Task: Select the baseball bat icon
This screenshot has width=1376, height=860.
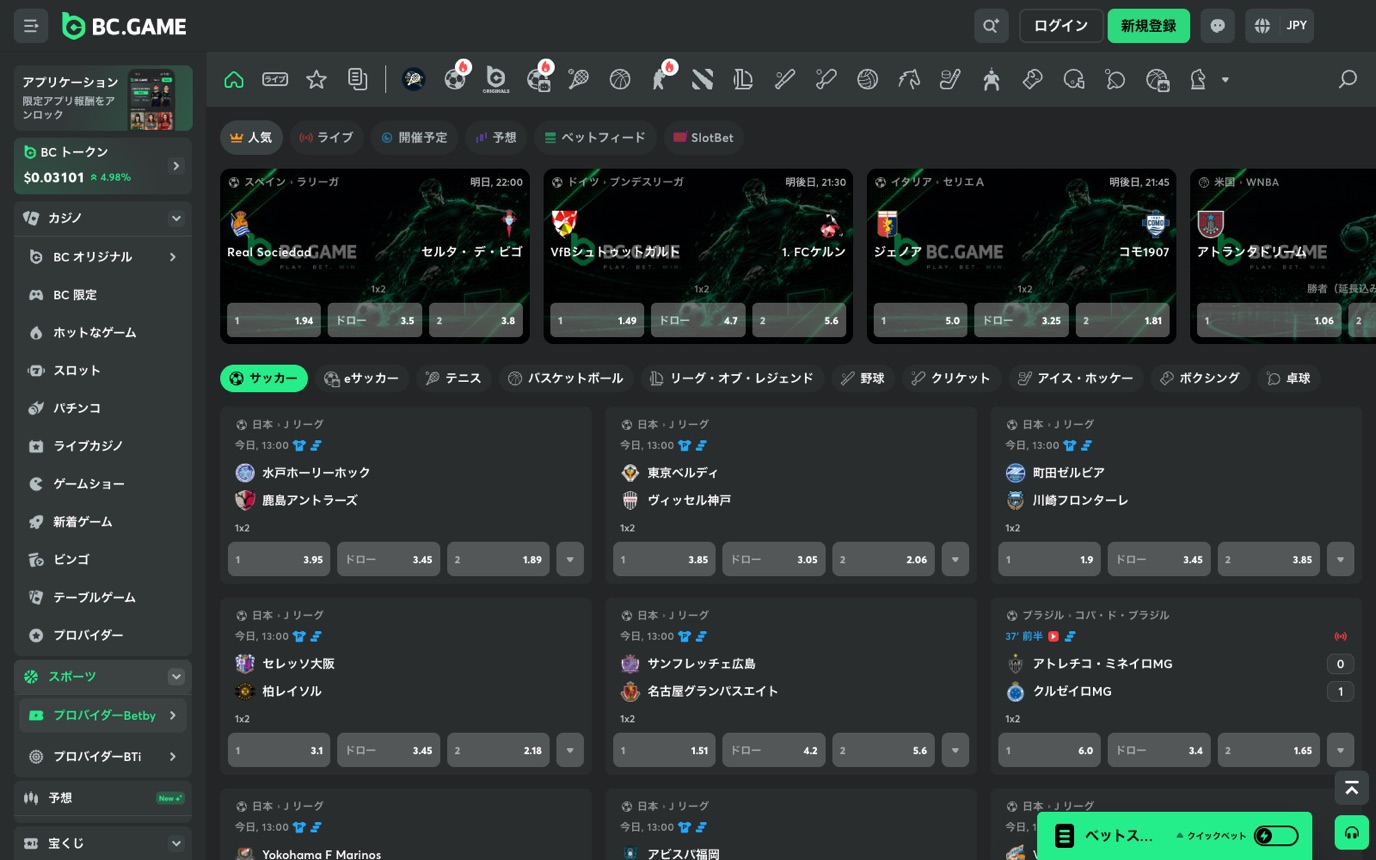Action: click(x=785, y=79)
